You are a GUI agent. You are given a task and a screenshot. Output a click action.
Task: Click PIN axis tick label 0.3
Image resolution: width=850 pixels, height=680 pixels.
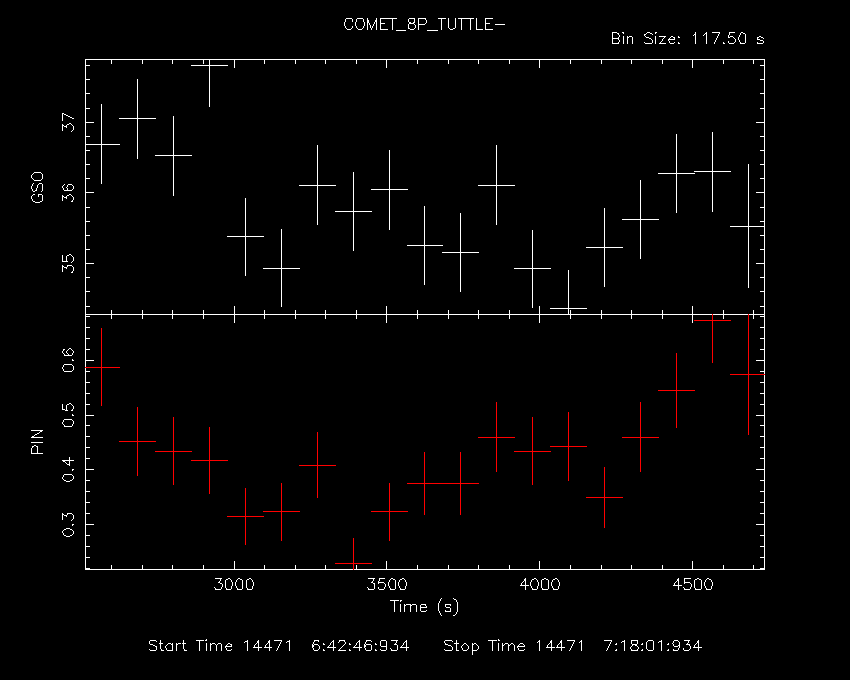[69, 524]
